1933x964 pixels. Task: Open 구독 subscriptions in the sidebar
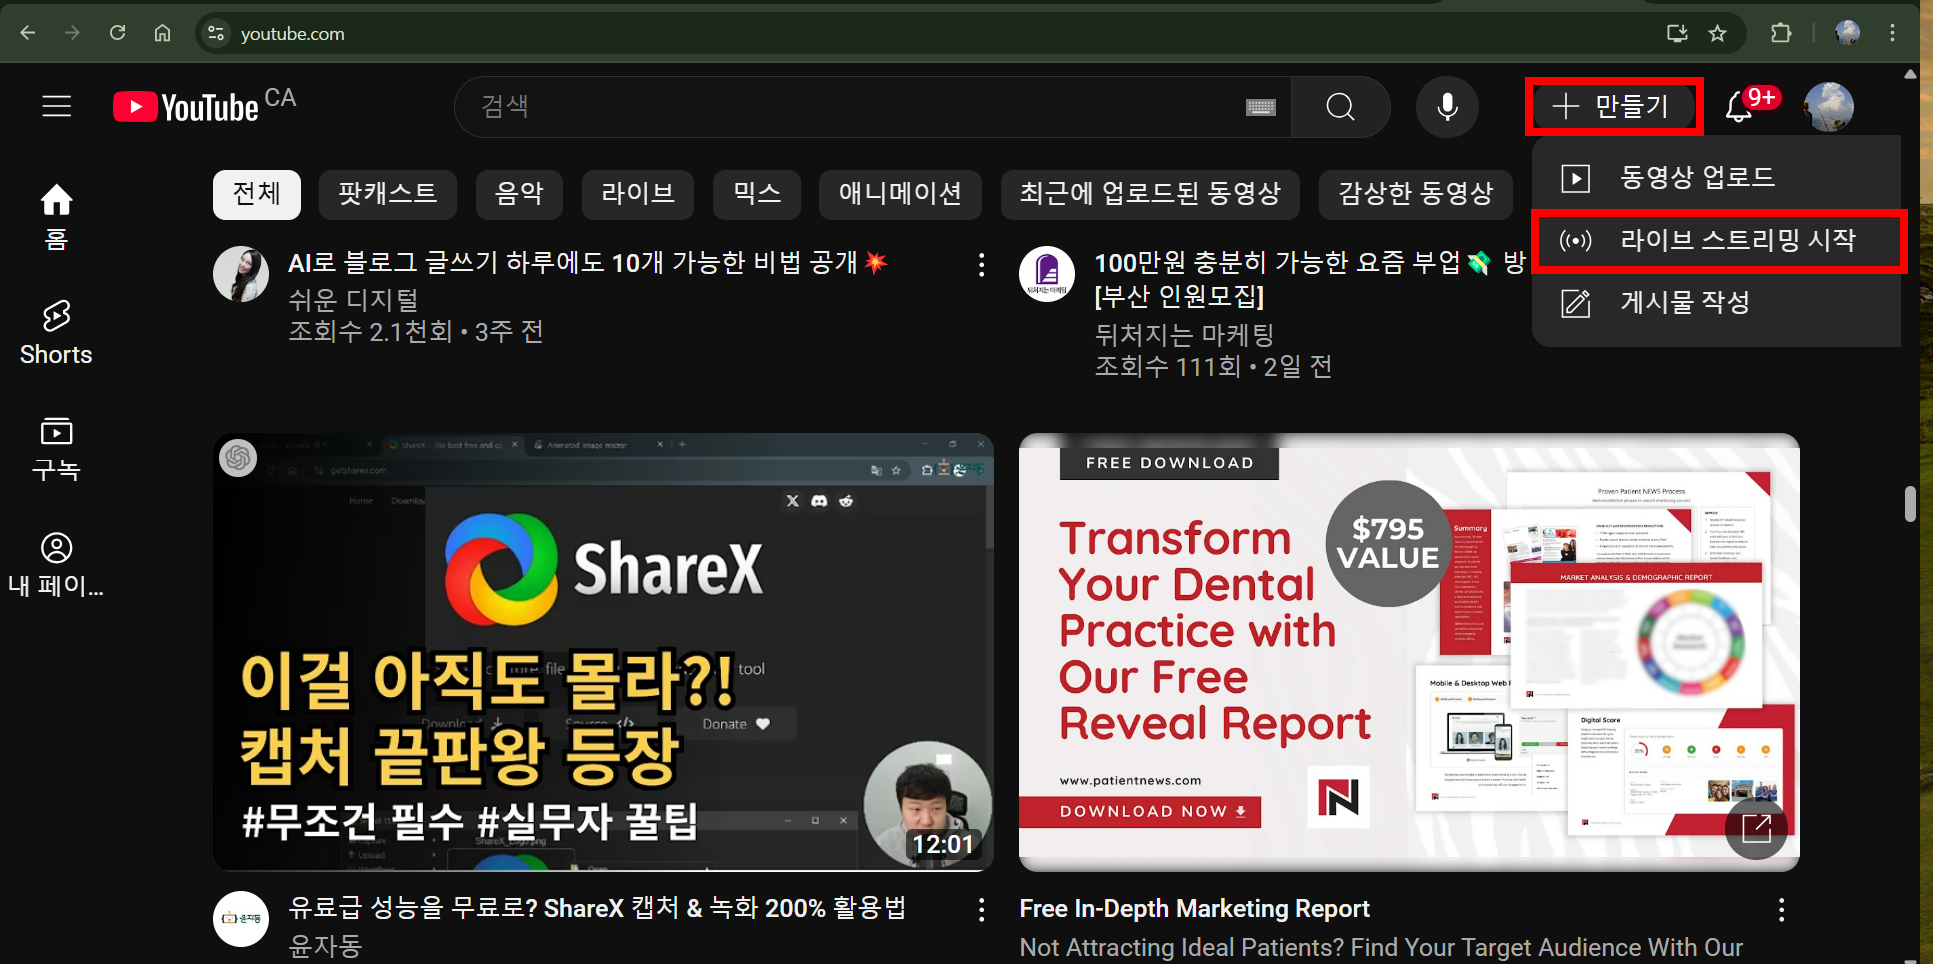[x=56, y=449]
